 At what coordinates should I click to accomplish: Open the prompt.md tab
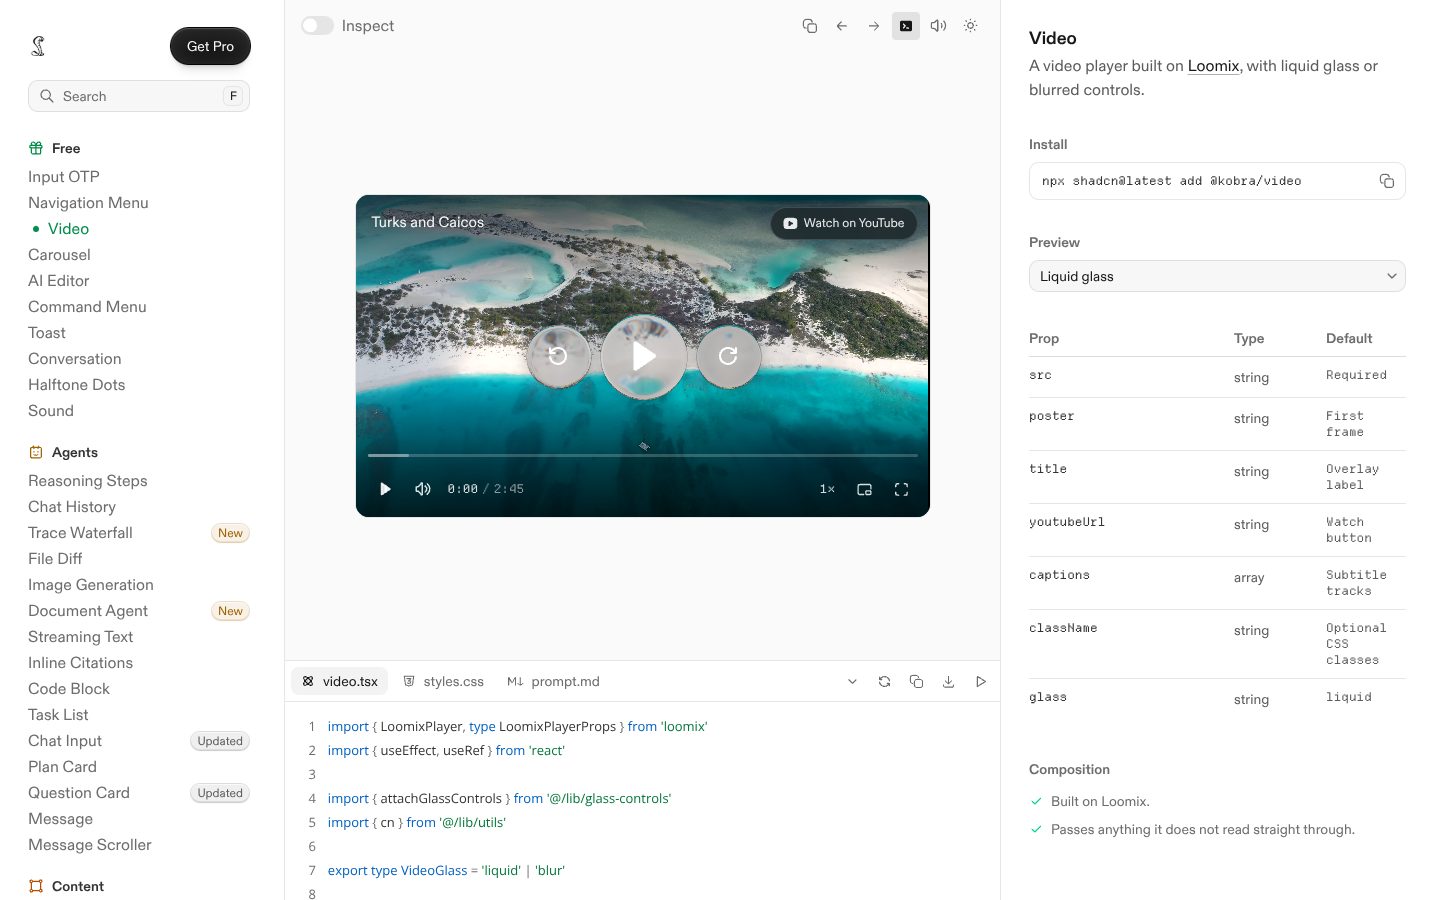click(x=553, y=681)
